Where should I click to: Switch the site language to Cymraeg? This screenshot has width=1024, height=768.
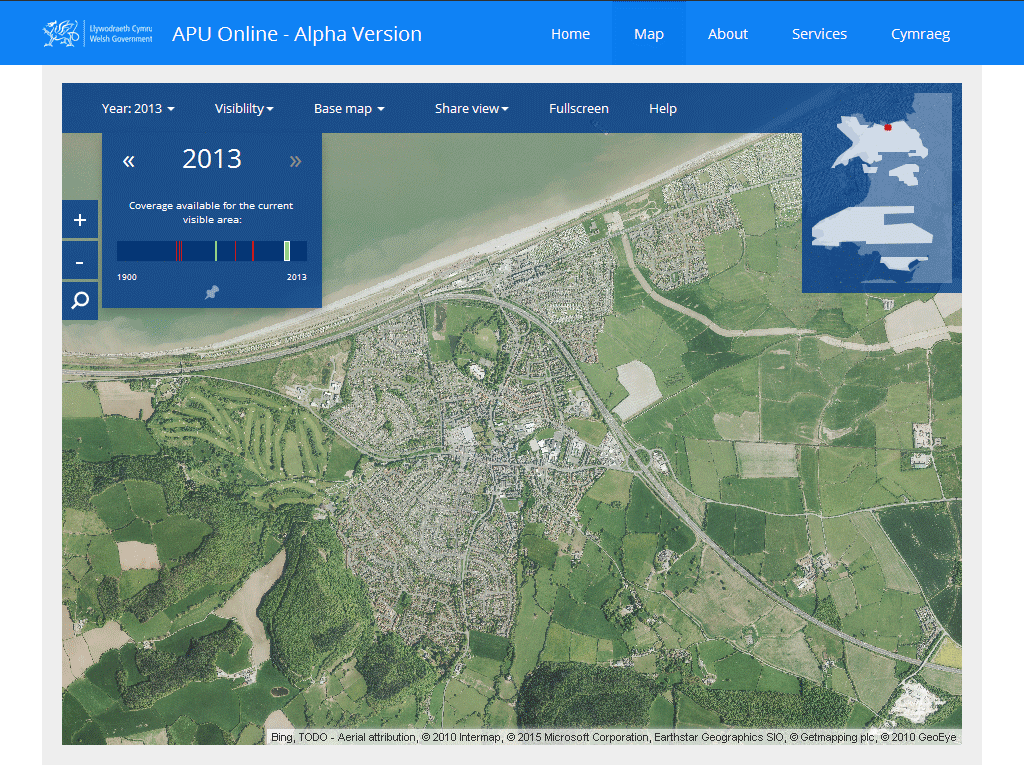920,33
